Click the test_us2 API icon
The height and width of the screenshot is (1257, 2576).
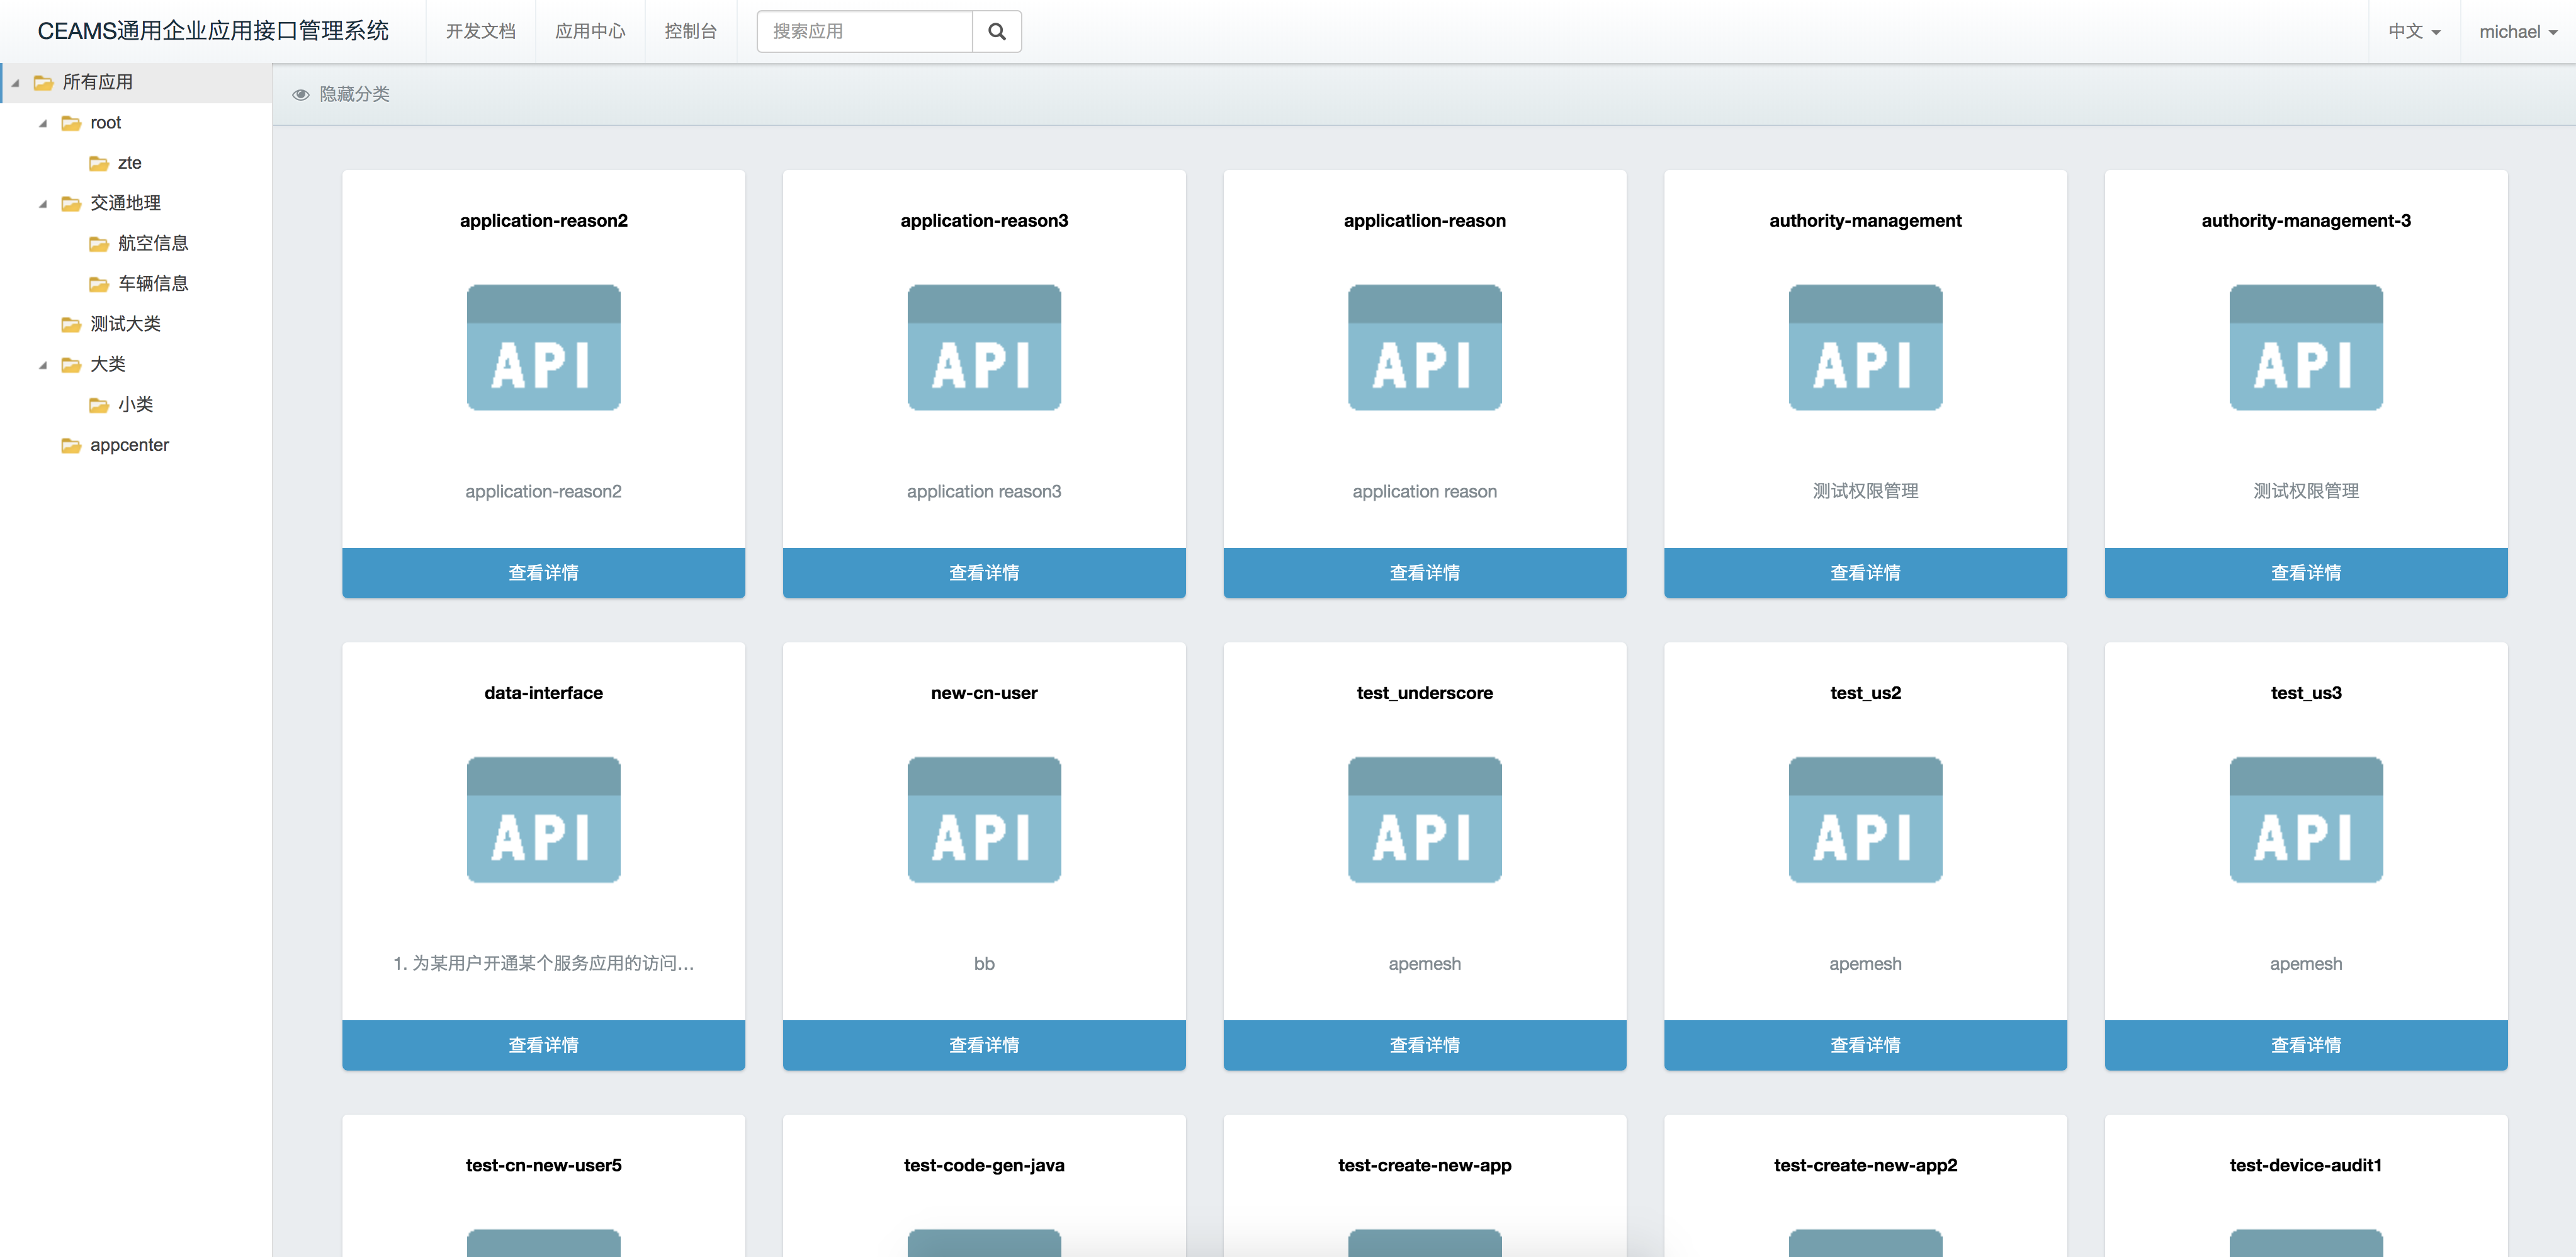[1865, 820]
